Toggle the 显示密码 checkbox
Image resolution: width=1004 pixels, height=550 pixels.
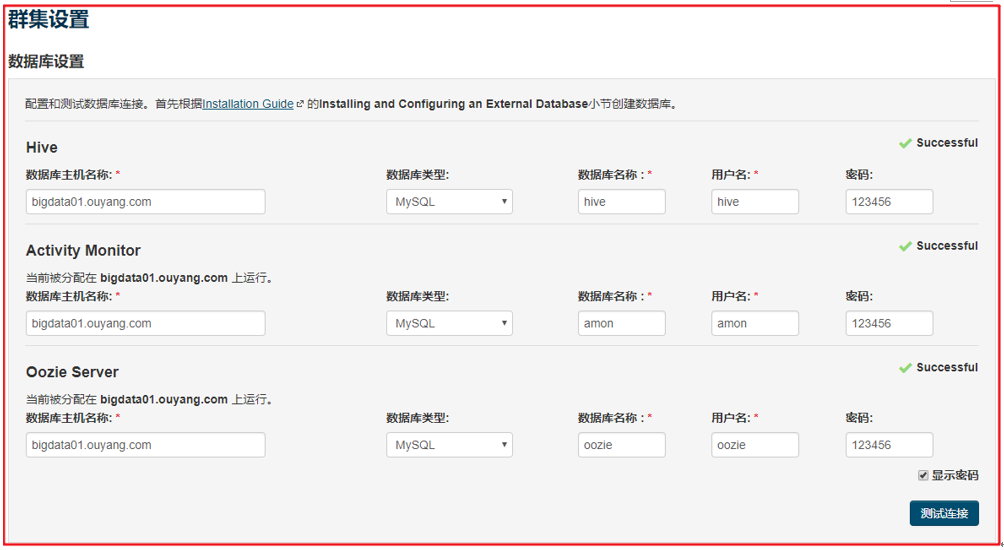click(x=923, y=475)
